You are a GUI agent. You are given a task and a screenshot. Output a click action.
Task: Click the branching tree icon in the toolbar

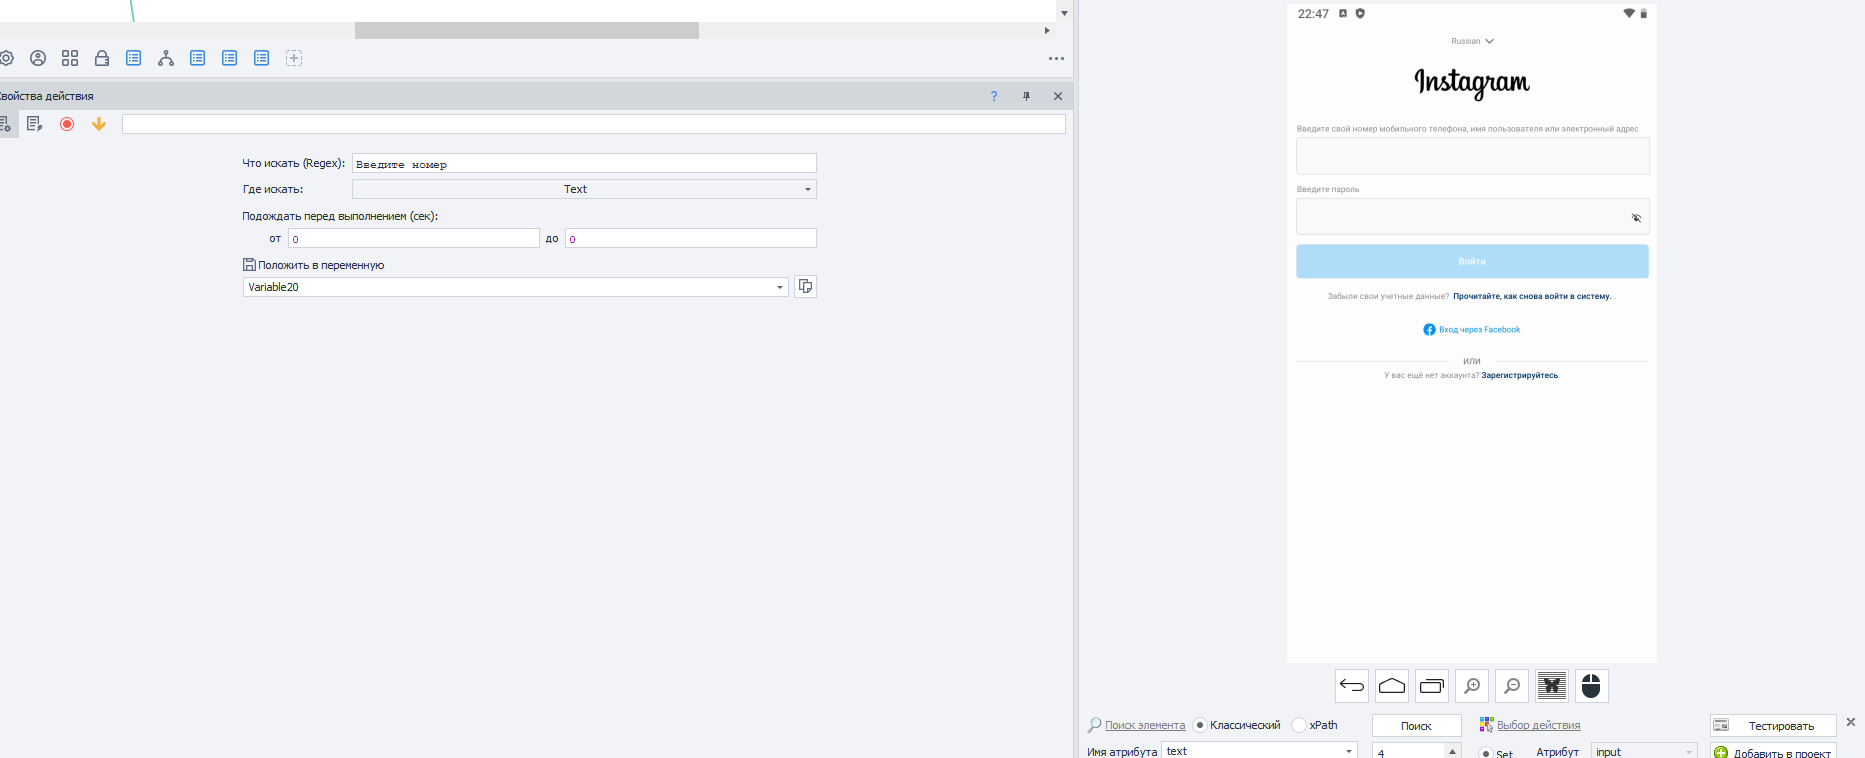pos(166,58)
